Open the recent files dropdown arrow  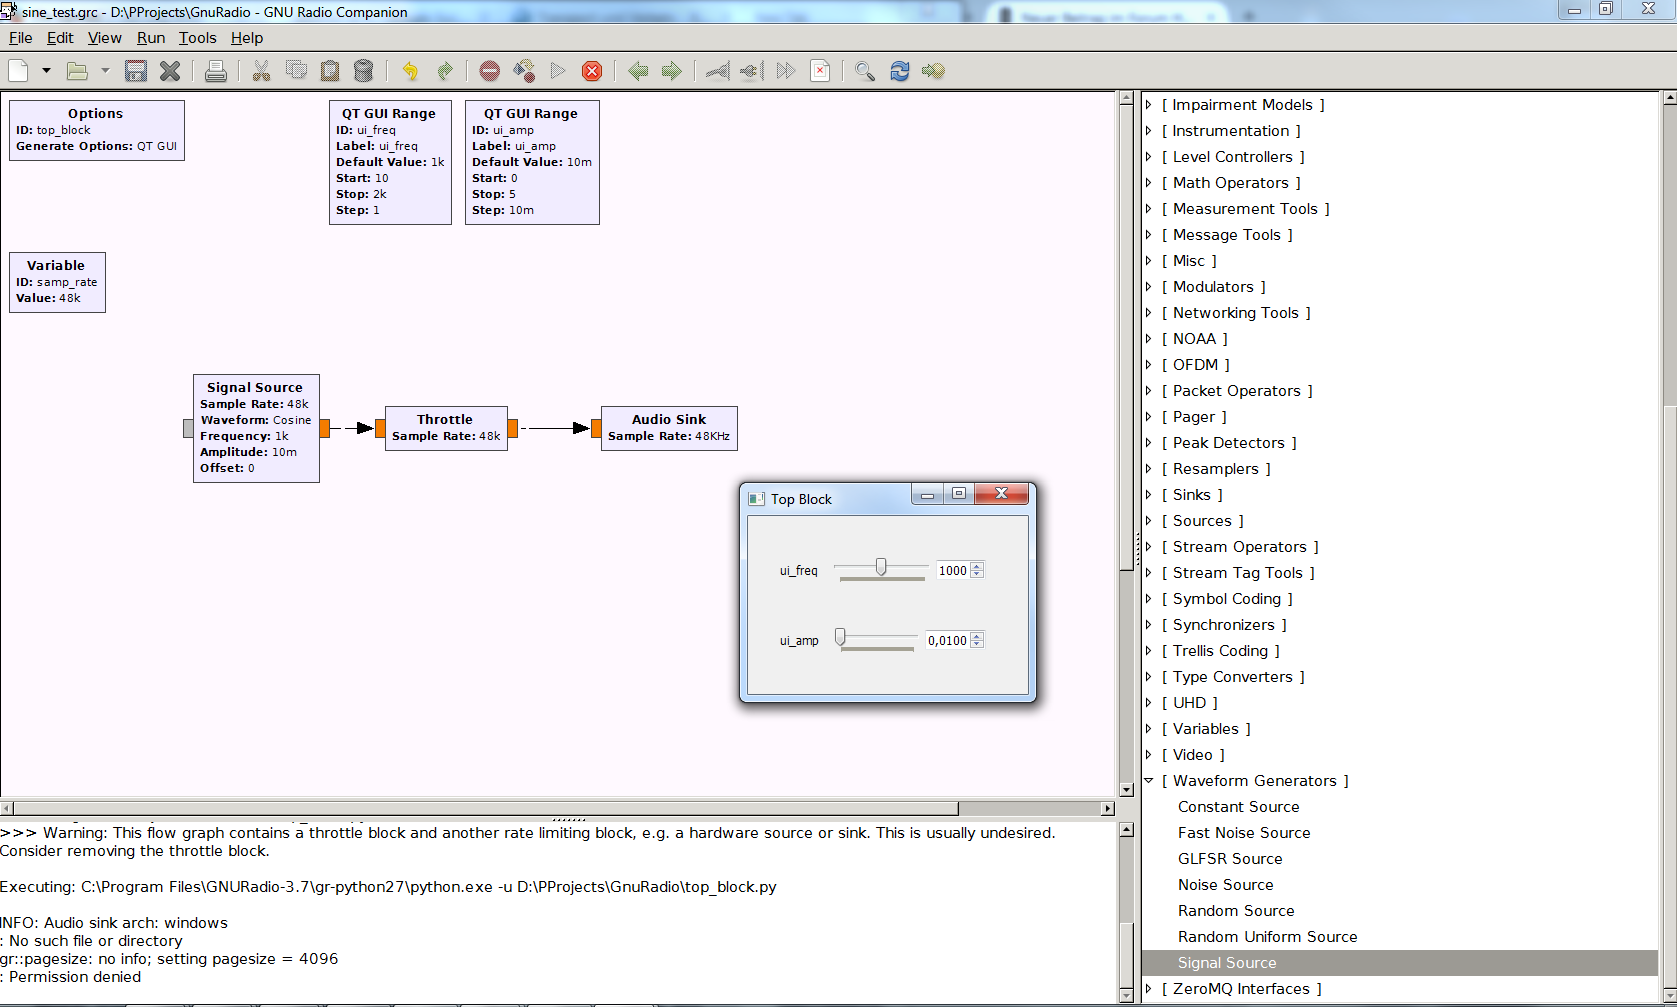[x=105, y=71]
